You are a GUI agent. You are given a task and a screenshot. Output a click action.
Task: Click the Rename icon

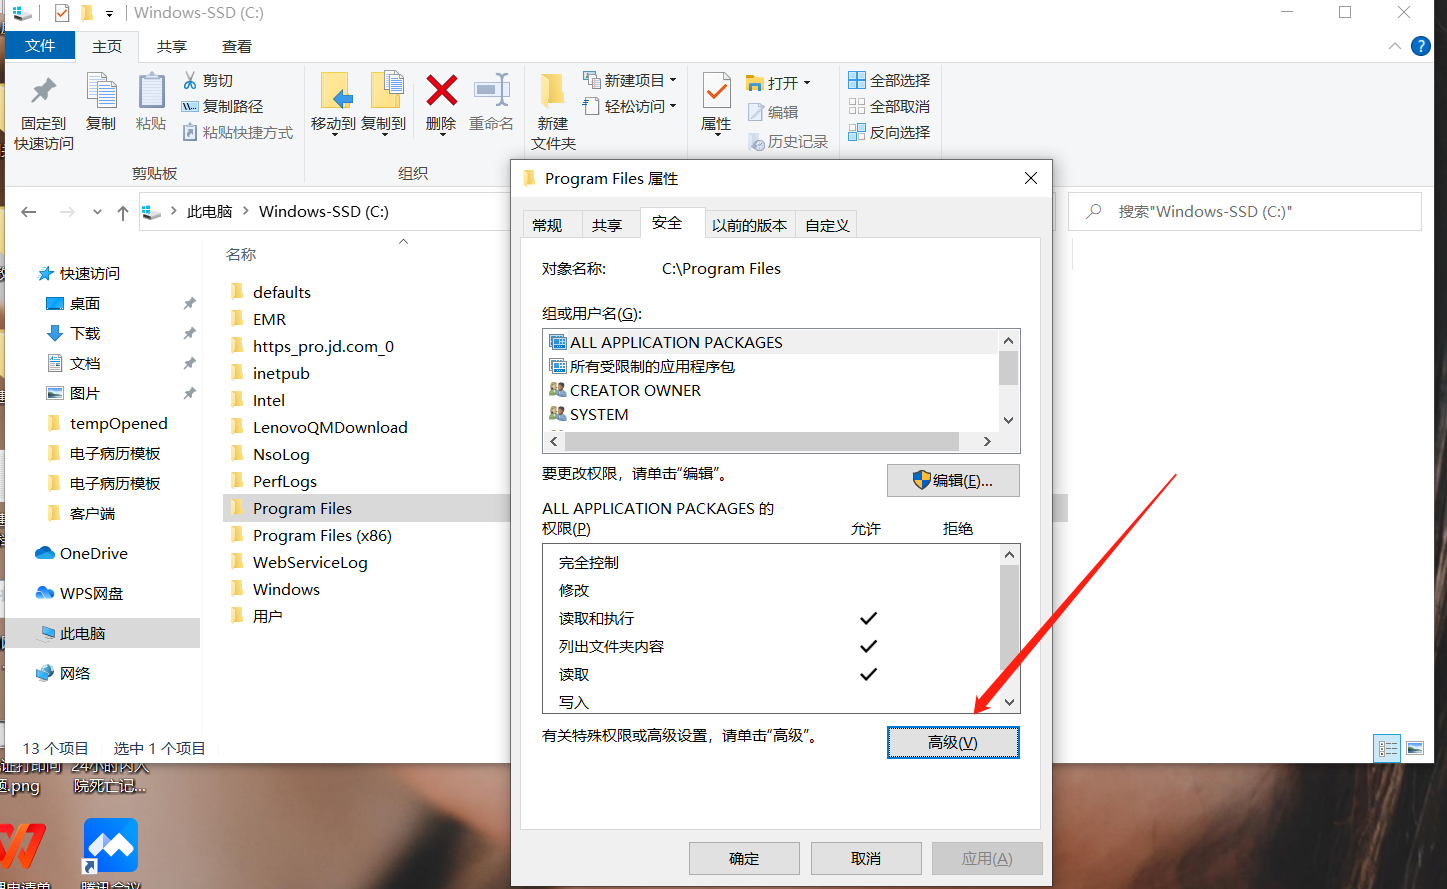491,90
